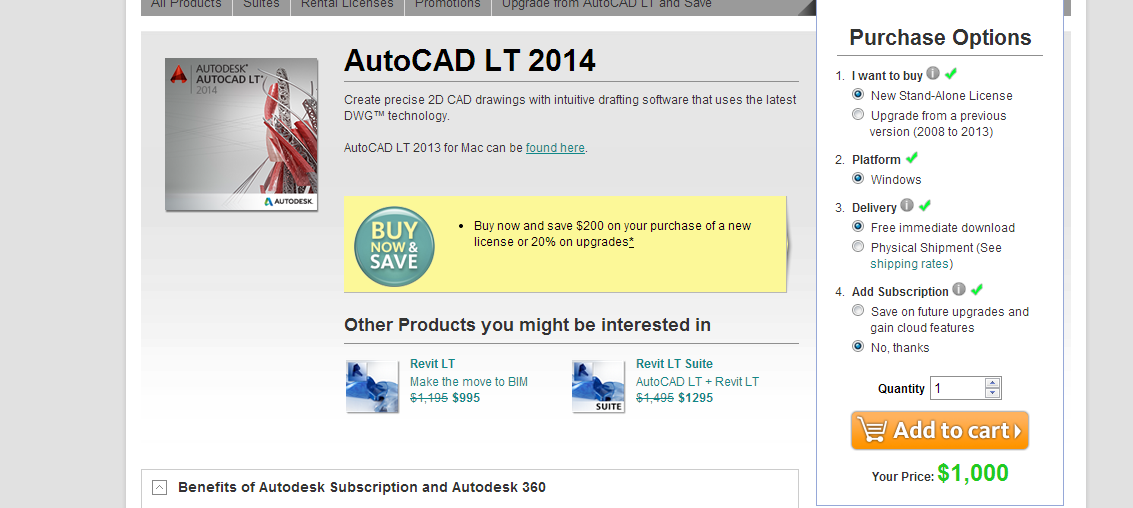1133x508 pixels.
Task: Decrease quantity with the down stepper arrow
Action: (x=993, y=393)
